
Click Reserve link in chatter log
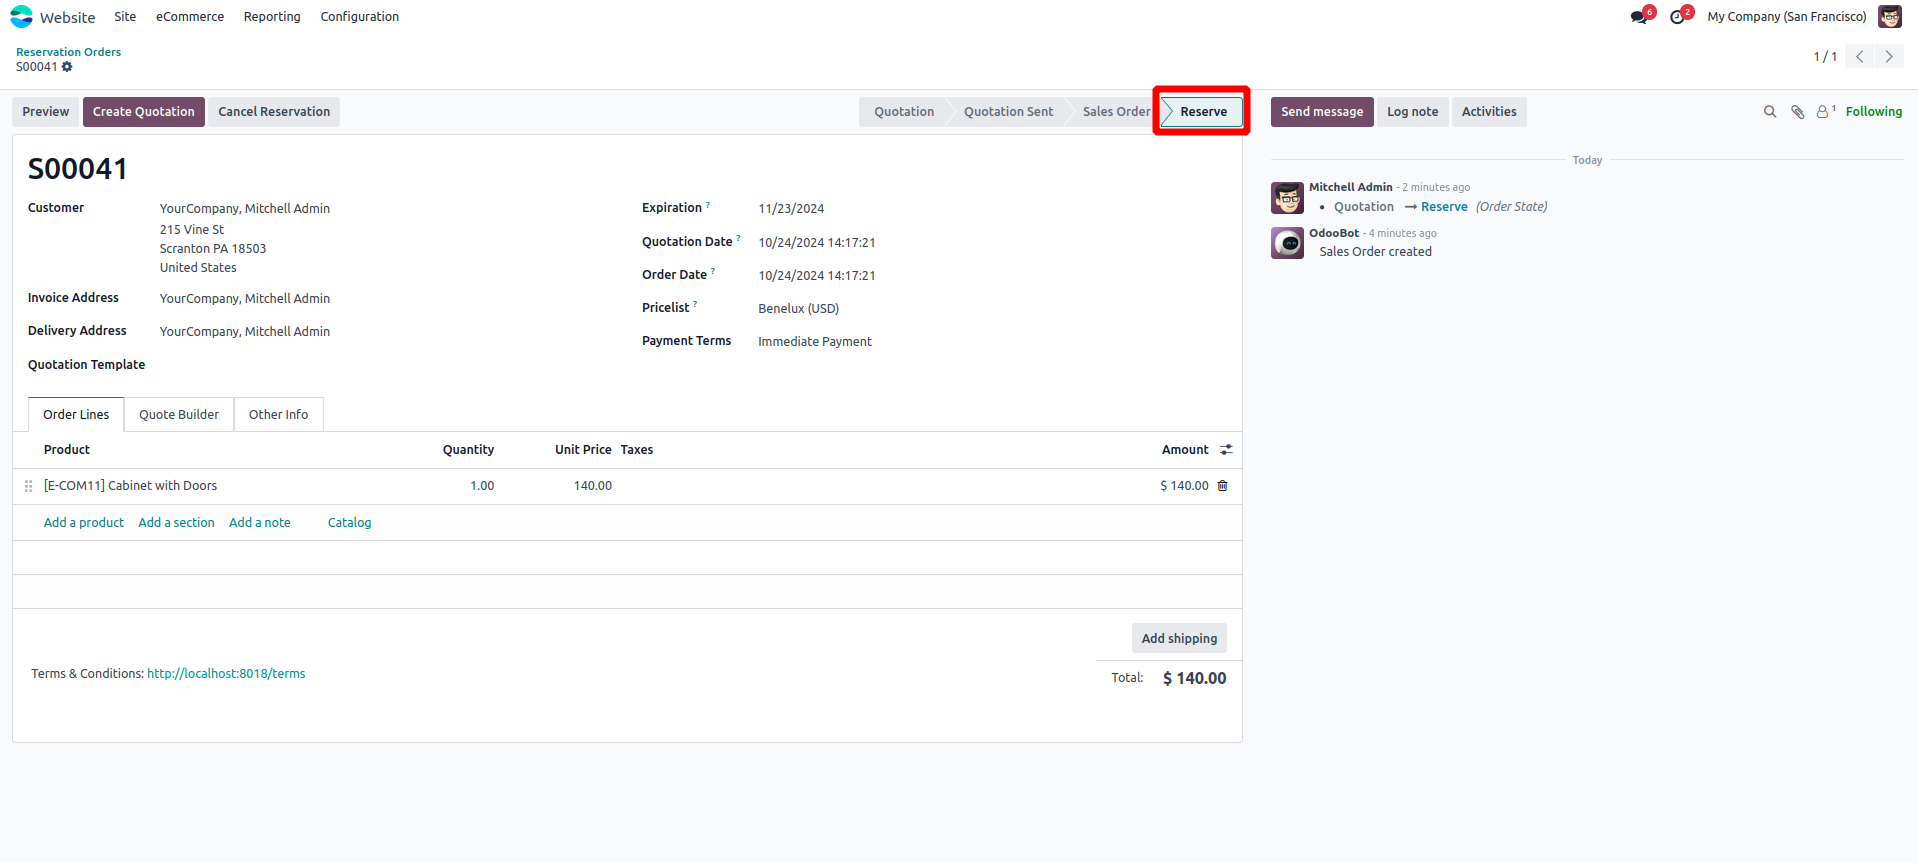click(1444, 207)
